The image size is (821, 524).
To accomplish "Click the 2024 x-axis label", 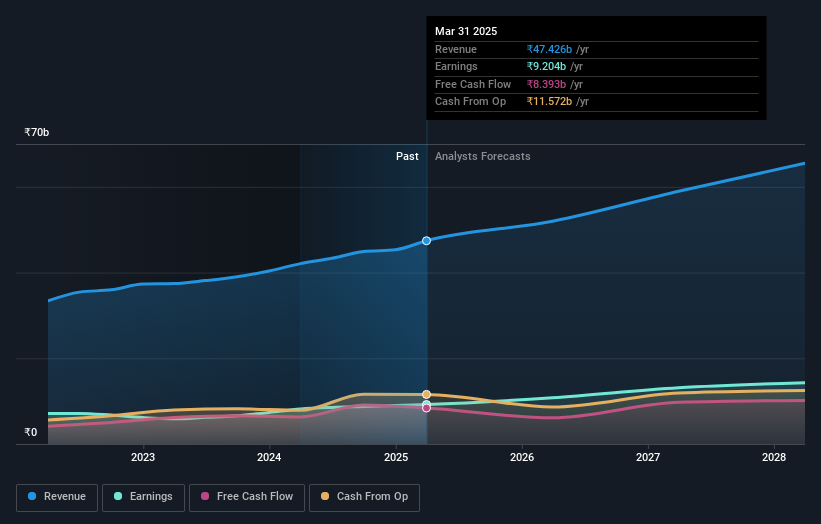I will (269, 458).
